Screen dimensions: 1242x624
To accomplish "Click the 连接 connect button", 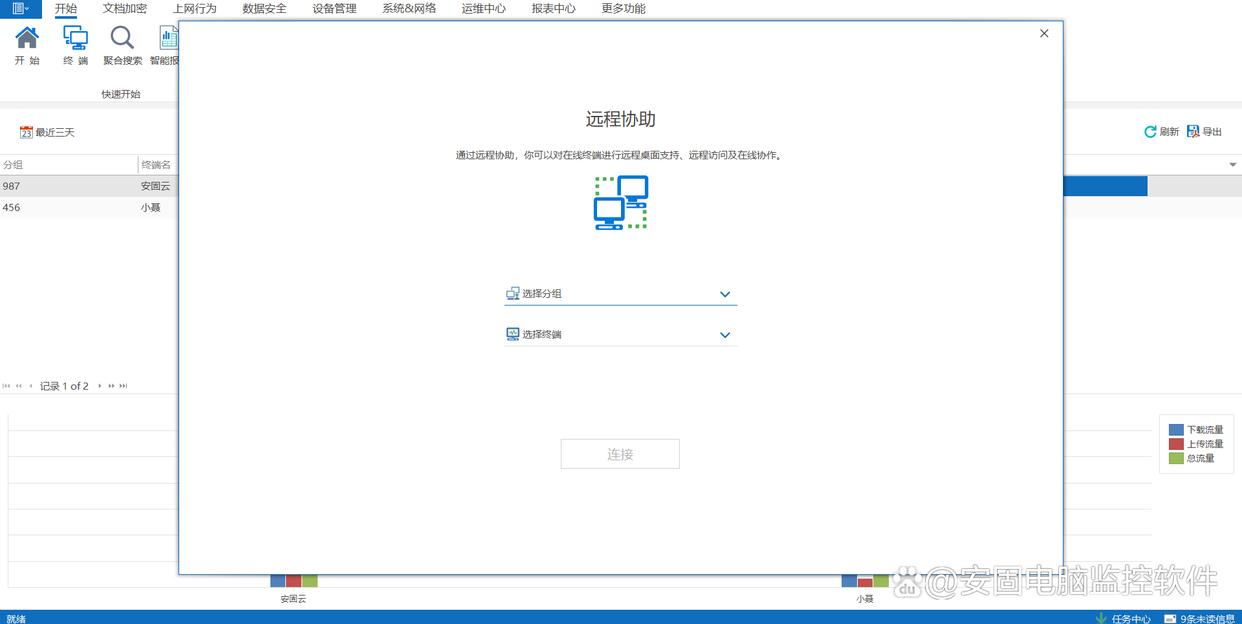I will (620, 454).
